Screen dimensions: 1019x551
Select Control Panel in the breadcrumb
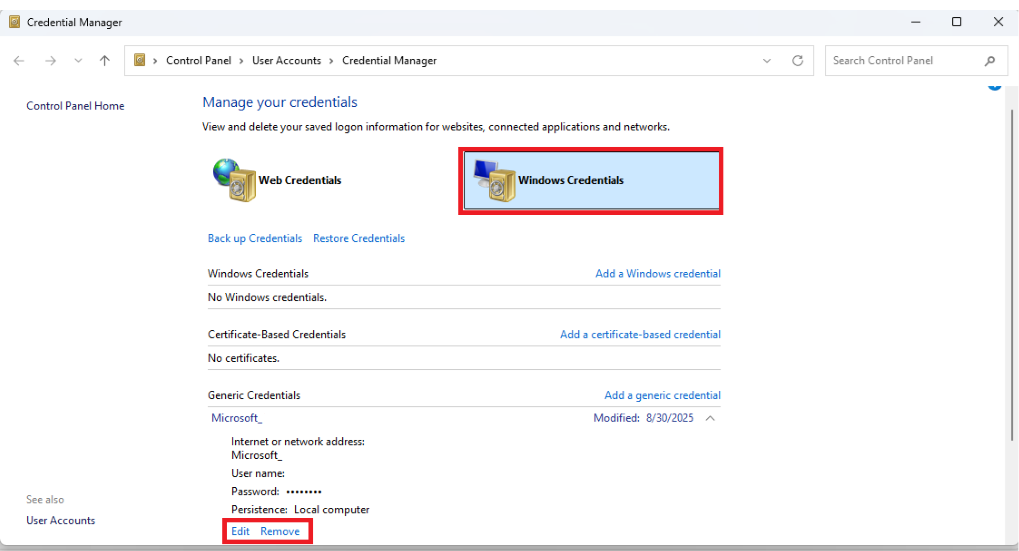(x=198, y=60)
